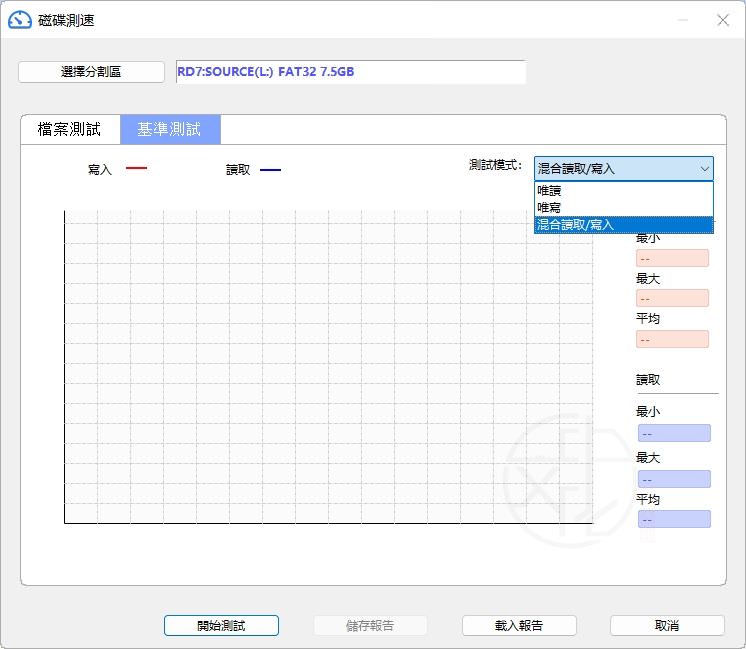Screen dimensions: 746x649
Task: Click the 開始測試 button
Action: click(221, 625)
